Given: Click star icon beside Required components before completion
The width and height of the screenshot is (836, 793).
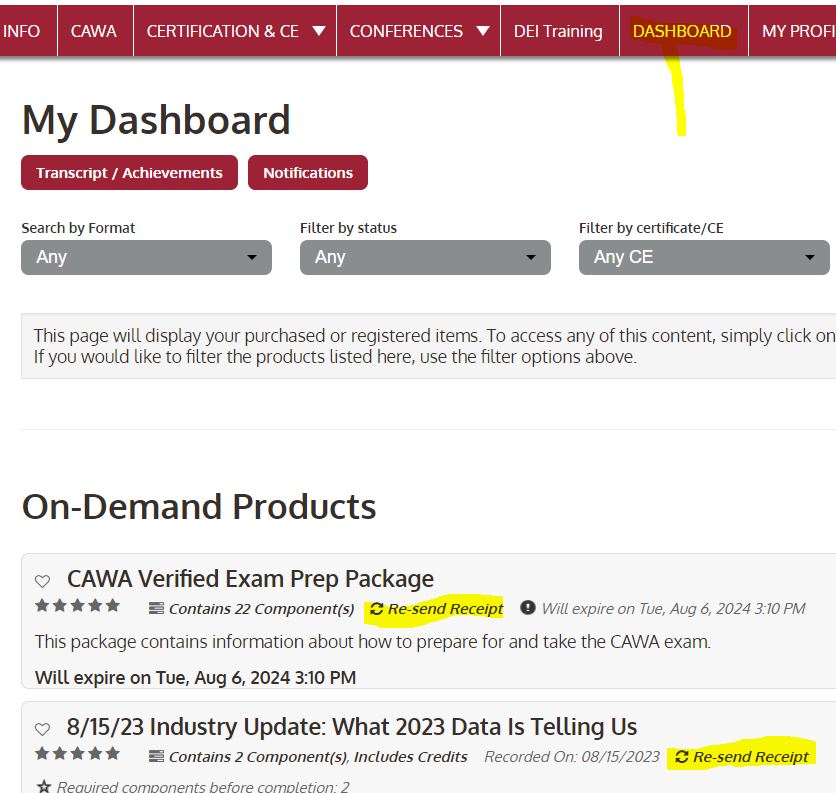Looking at the screenshot, I should [x=44, y=786].
